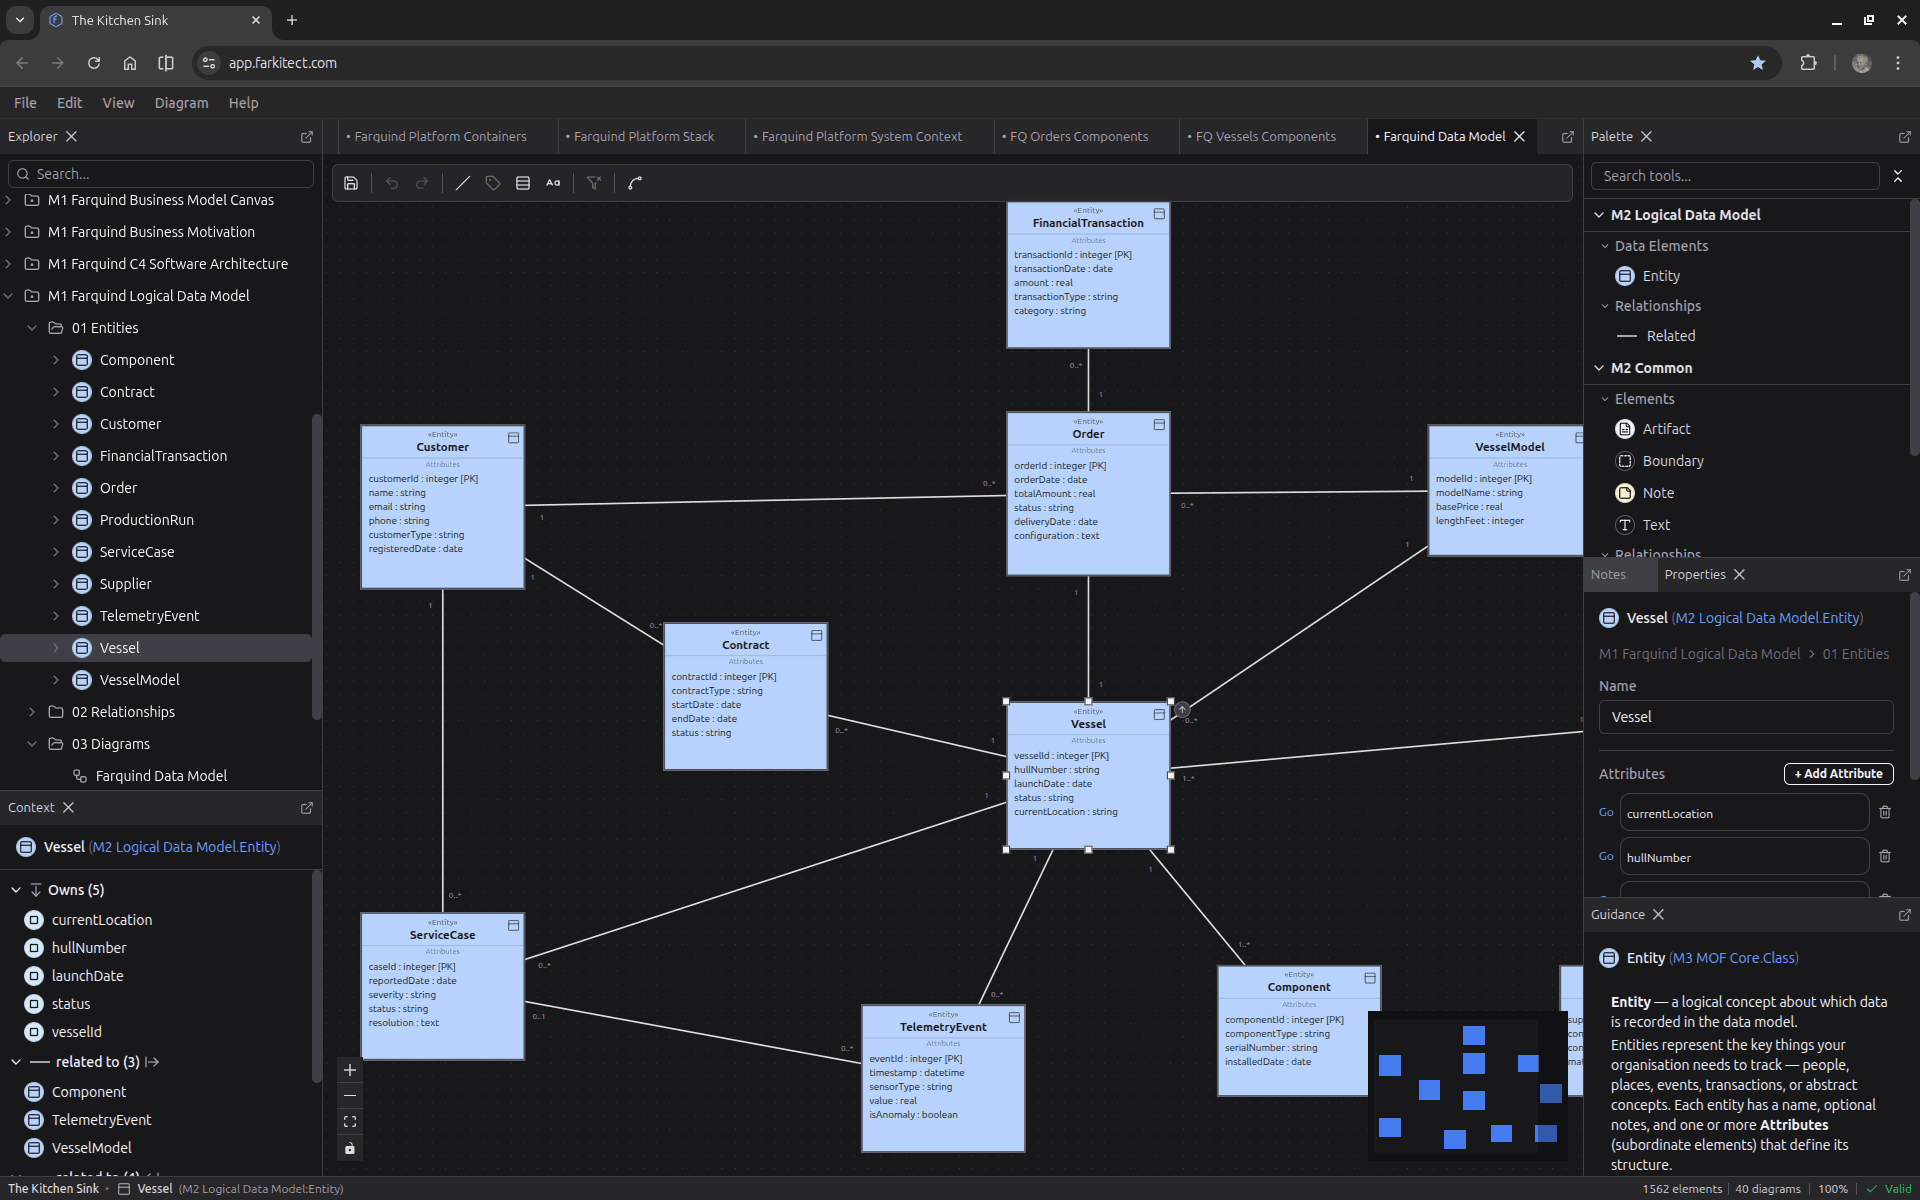Click the redo arrow in the diagram toolbar

click(422, 183)
